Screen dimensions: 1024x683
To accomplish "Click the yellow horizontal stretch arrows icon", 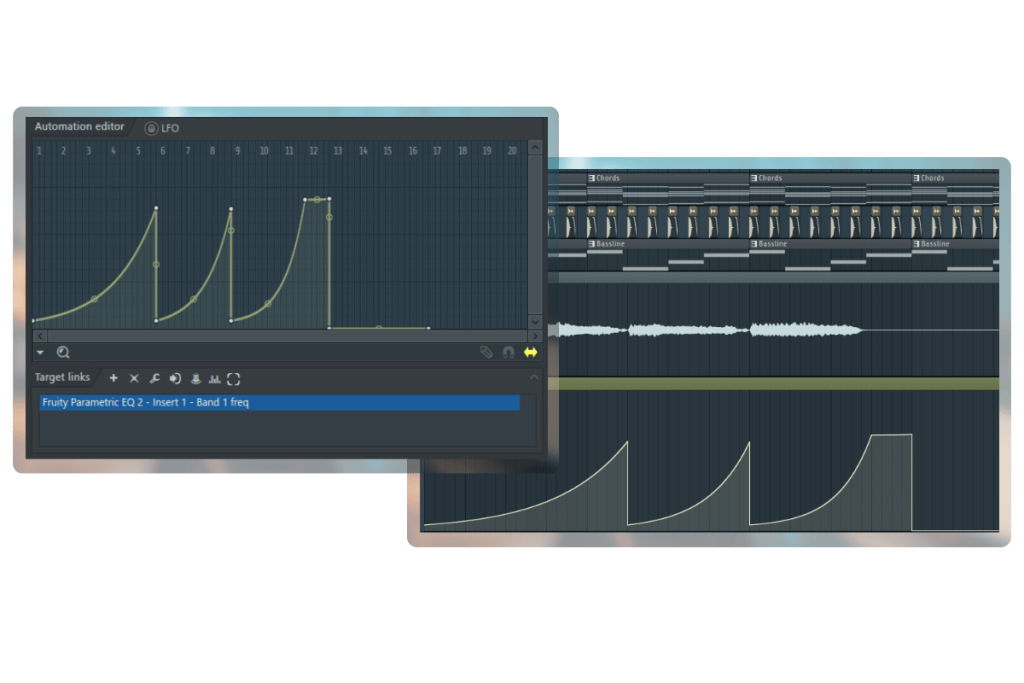I will click(x=530, y=352).
